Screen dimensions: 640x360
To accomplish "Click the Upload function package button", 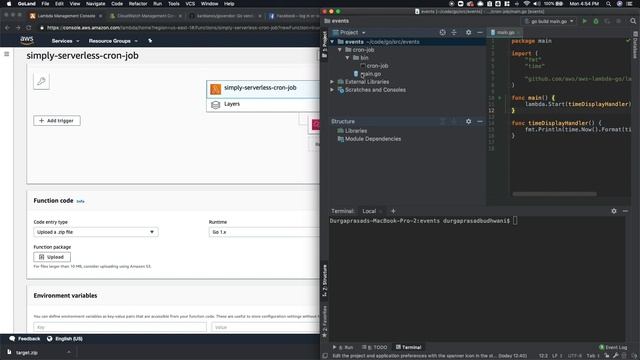I will point(52,257).
